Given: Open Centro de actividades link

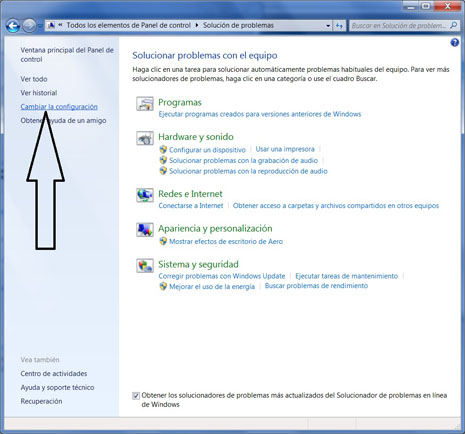Looking at the screenshot, I should (x=54, y=373).
